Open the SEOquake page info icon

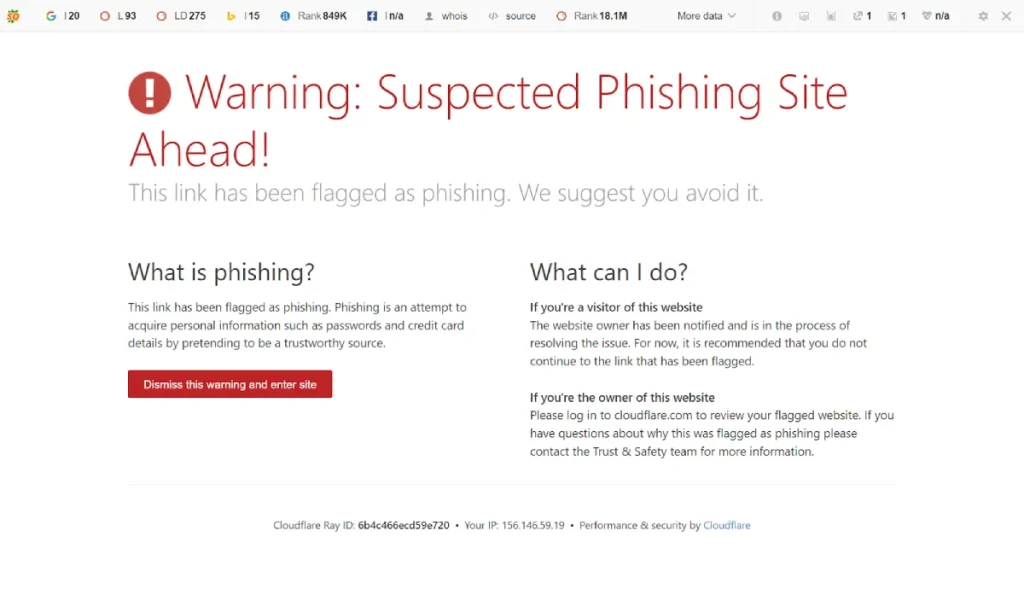click(x=777, y=16)
